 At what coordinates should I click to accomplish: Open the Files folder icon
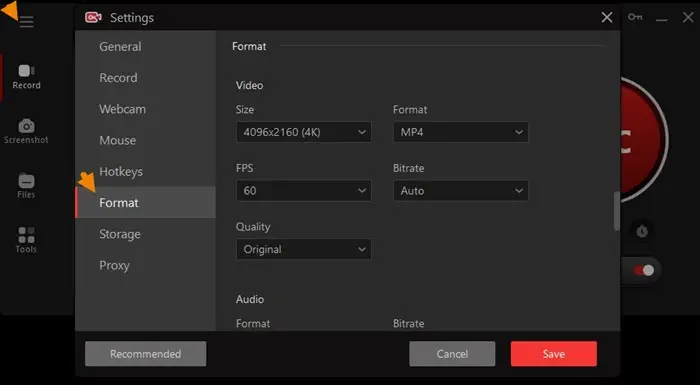point(26,181)
